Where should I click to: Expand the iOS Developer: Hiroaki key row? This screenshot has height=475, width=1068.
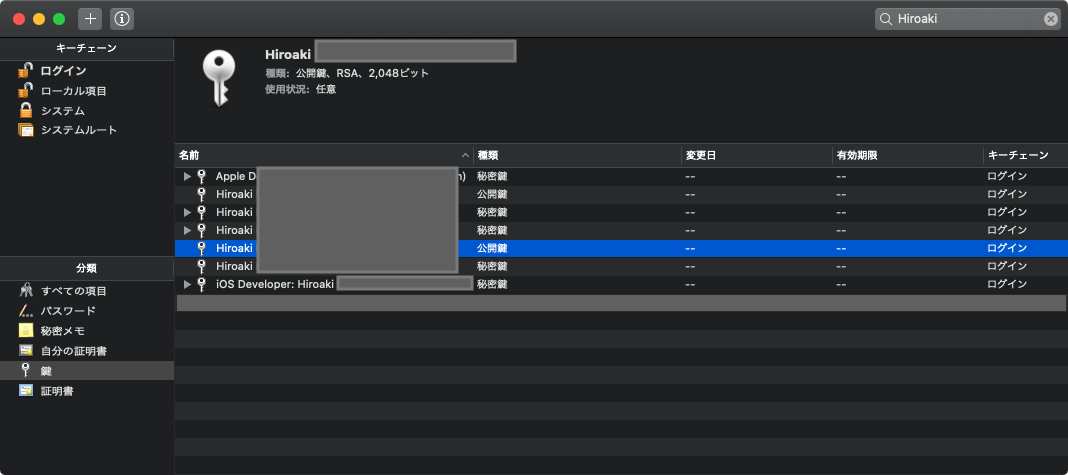click(x=187, y=285)
